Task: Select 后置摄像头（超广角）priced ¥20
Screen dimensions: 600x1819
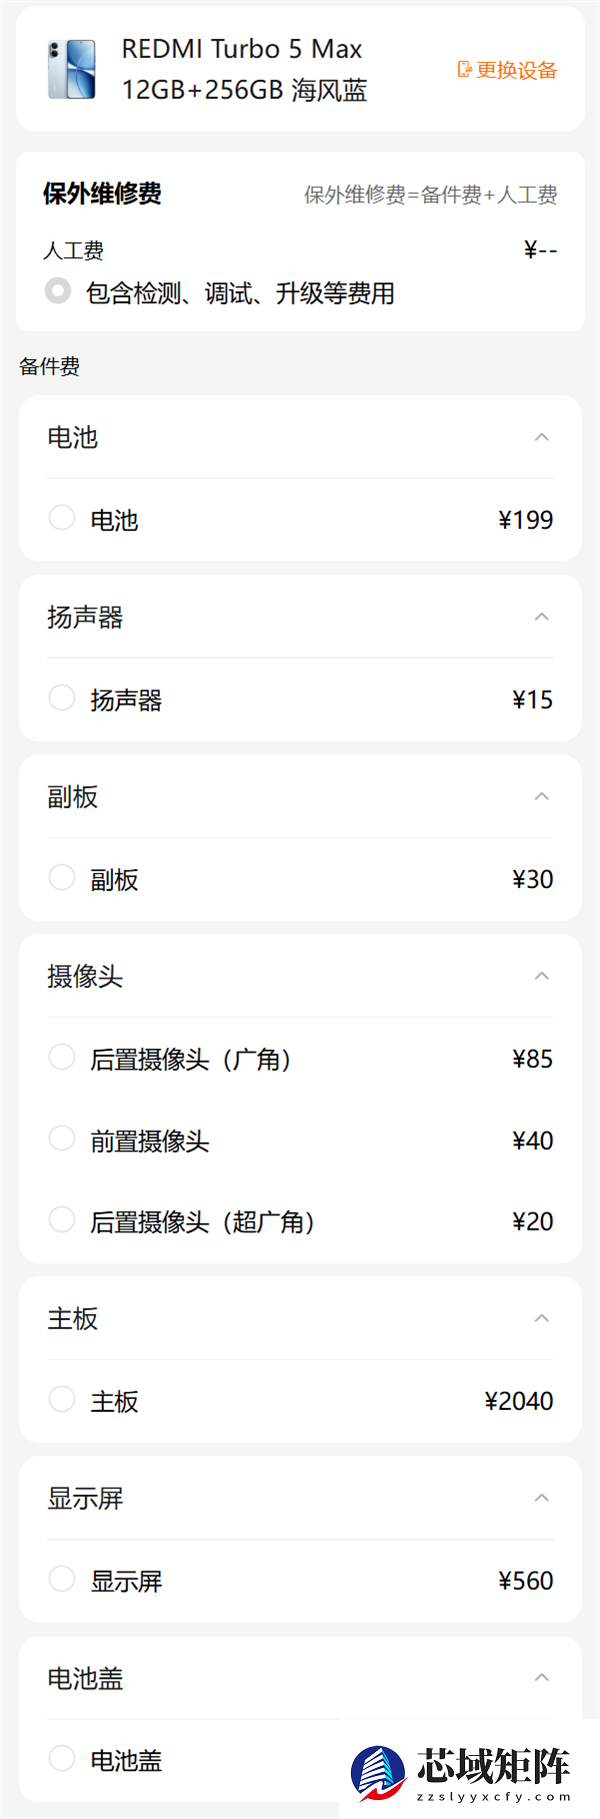Action: click(x=61, y=1219)
